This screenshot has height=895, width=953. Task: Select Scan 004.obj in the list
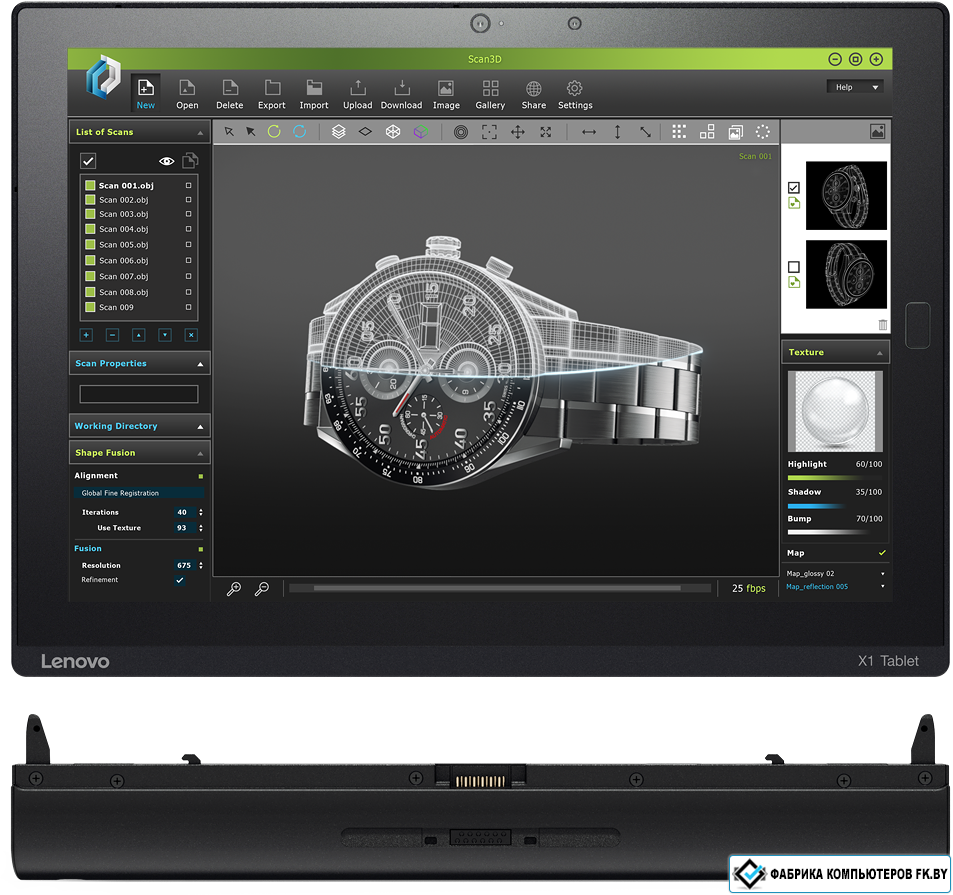[123, 229]
